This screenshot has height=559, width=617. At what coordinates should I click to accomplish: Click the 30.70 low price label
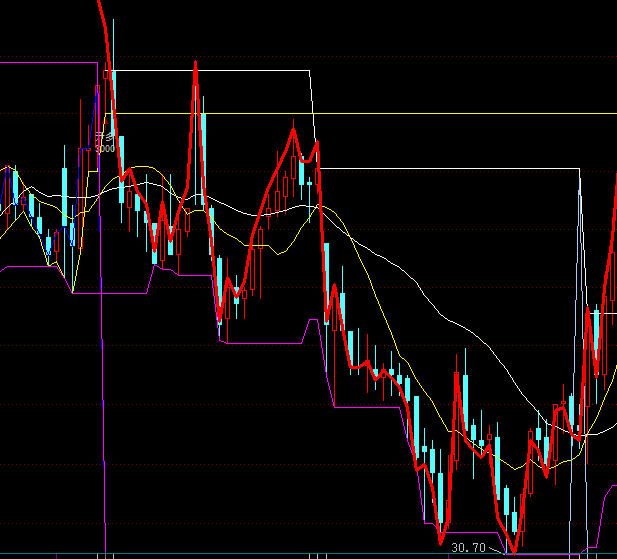(468, 548)
